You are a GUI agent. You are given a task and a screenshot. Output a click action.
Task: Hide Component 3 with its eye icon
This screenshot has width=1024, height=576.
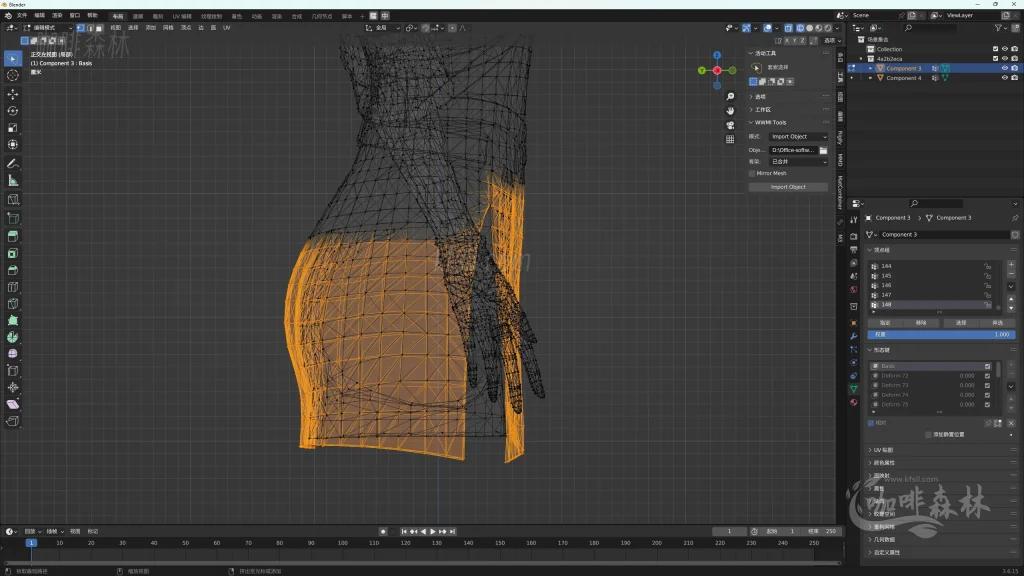(x=1004, y=68)
